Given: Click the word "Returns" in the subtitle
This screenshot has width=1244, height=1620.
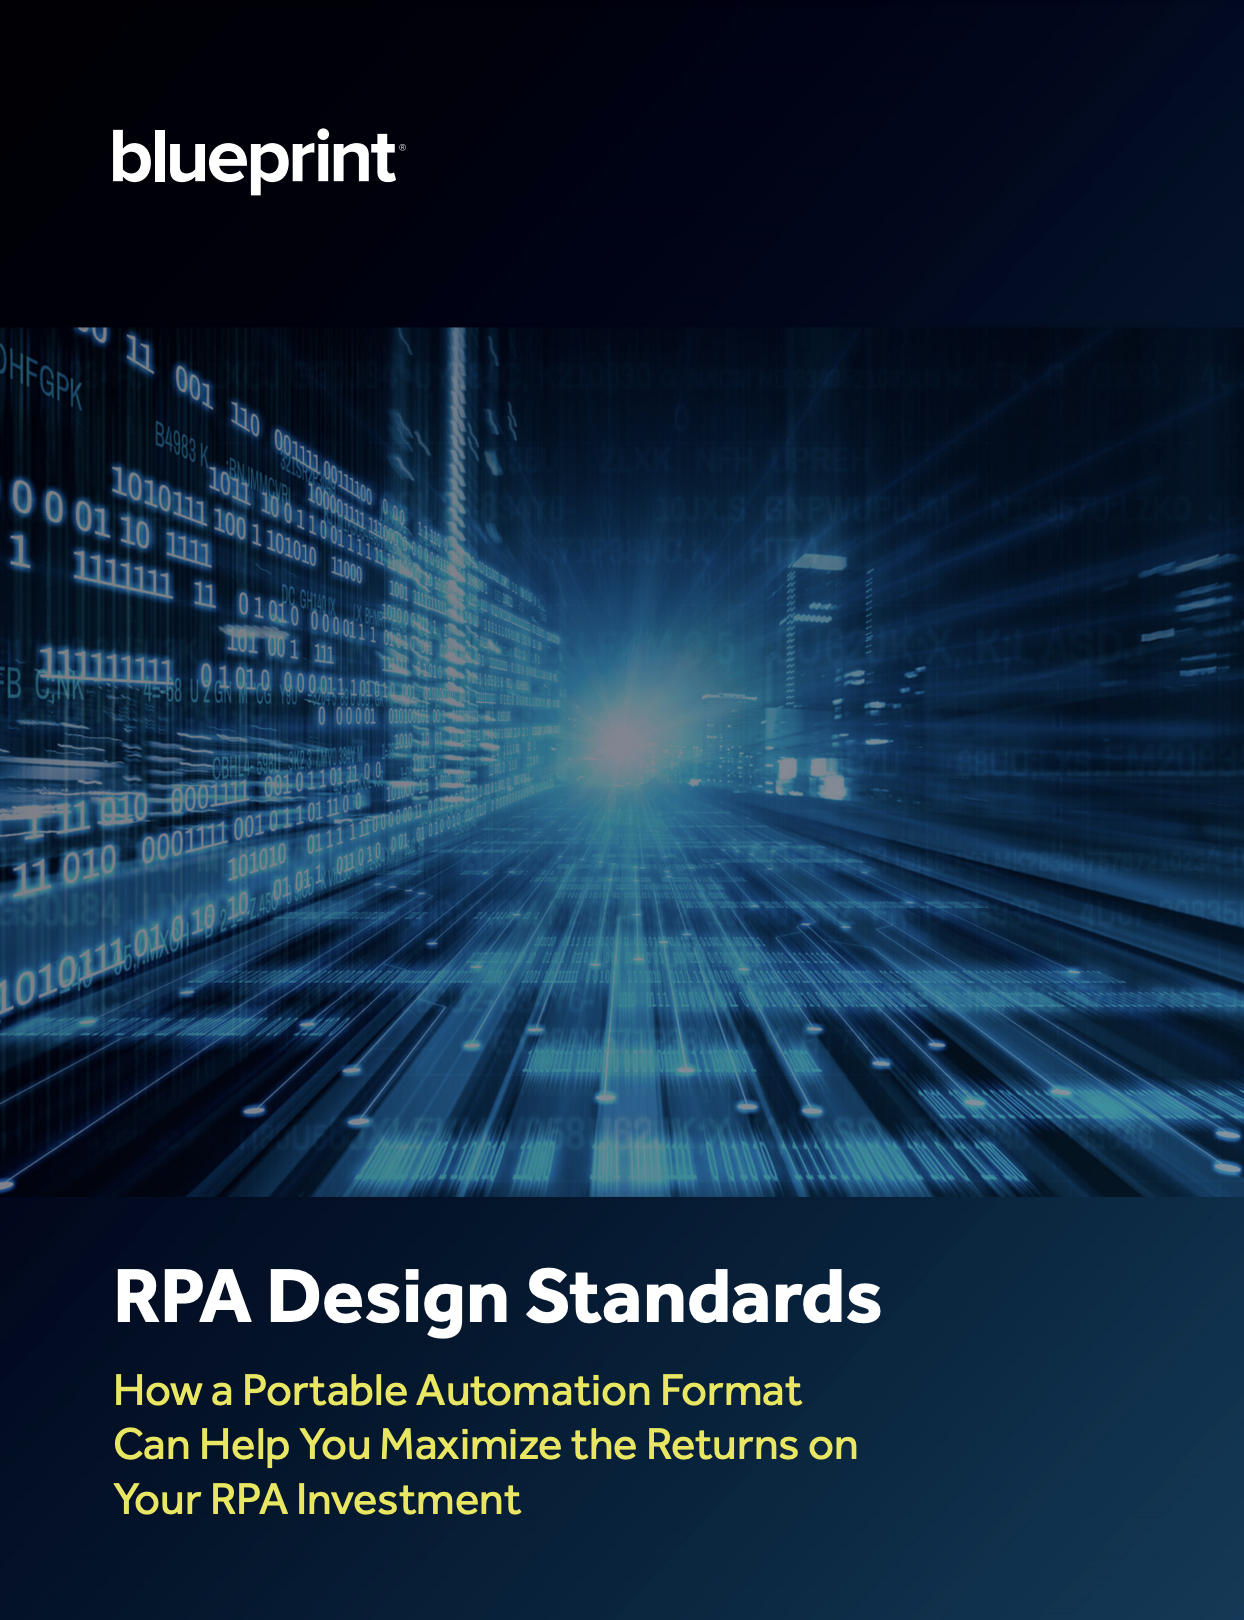Looking at the screenshot, I should (x=720, y=1445).
